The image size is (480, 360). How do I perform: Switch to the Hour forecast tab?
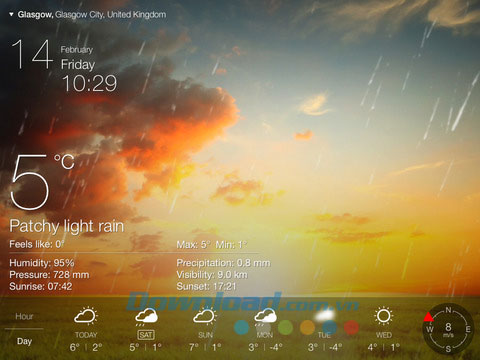tap(24, 316)
